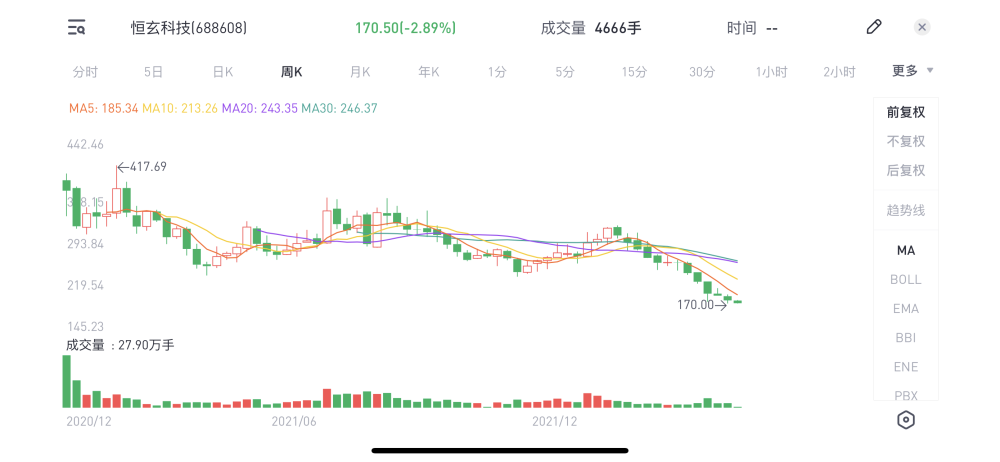Choose the EMA indicator

[906, 309]
